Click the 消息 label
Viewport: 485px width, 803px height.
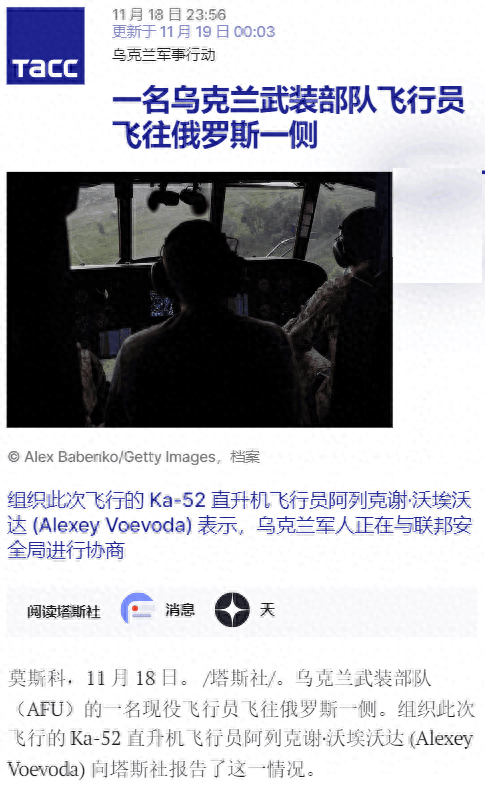tap(180, 609)
